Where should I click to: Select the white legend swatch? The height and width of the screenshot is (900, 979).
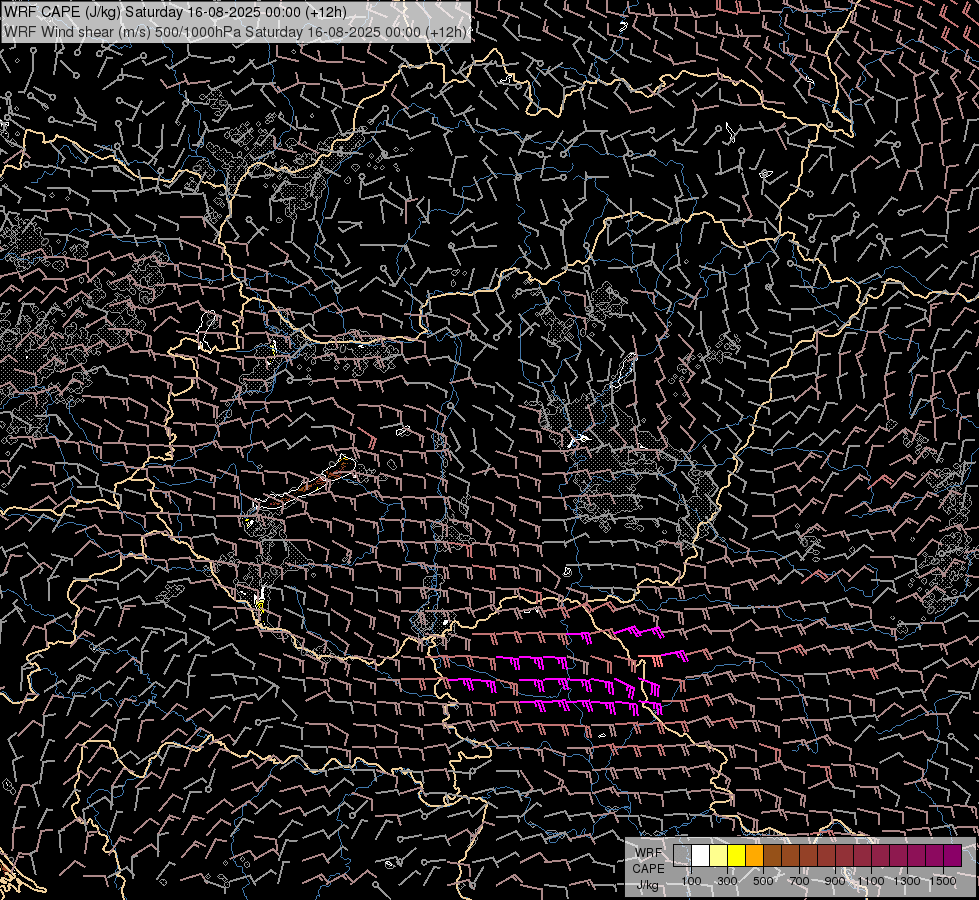(701, 855)
